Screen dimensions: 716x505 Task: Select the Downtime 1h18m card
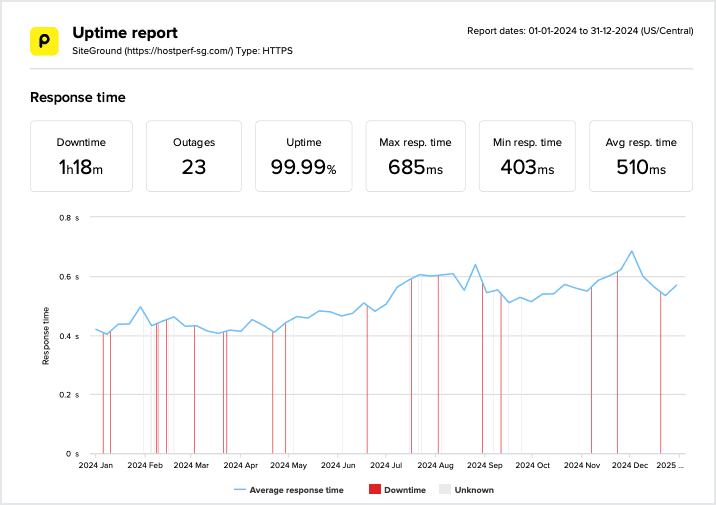point(81,156)
